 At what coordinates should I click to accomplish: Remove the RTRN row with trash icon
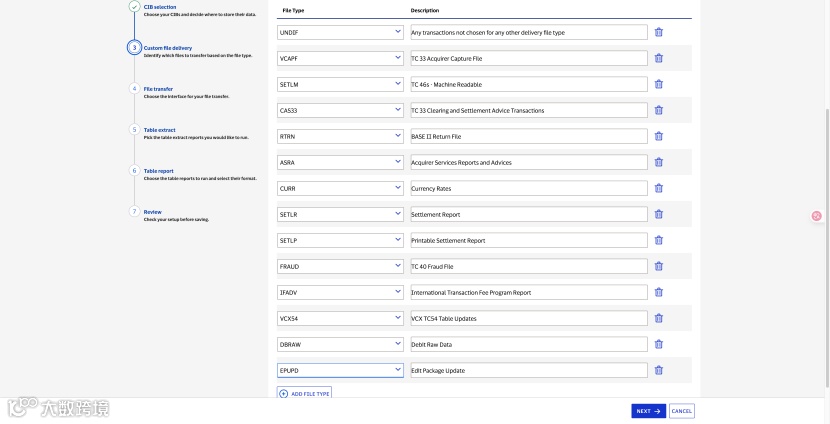[658, 136]
